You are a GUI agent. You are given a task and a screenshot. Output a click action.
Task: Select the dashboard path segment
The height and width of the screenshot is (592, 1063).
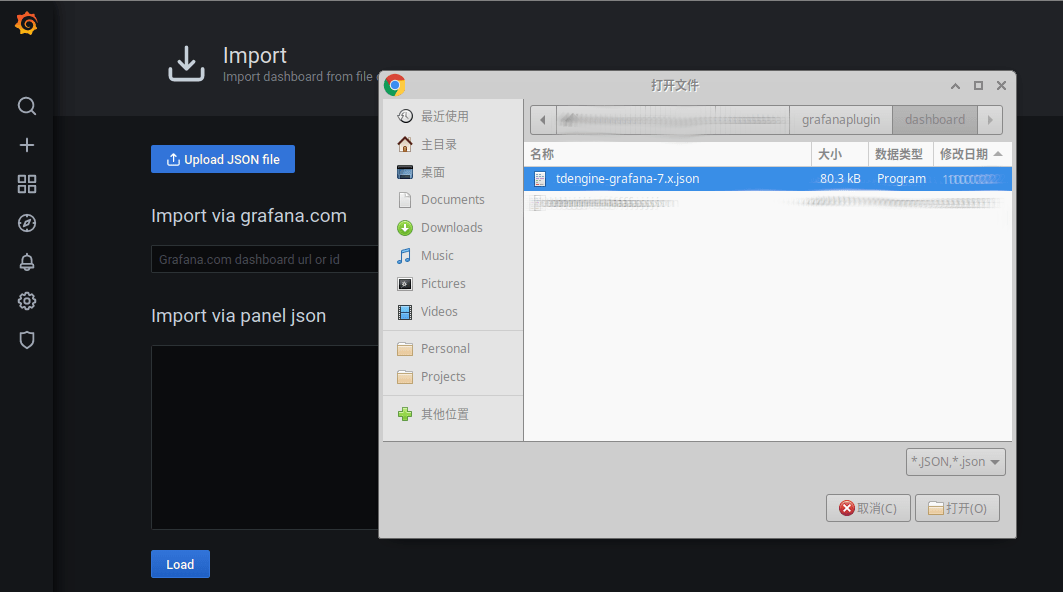[934, 120]
